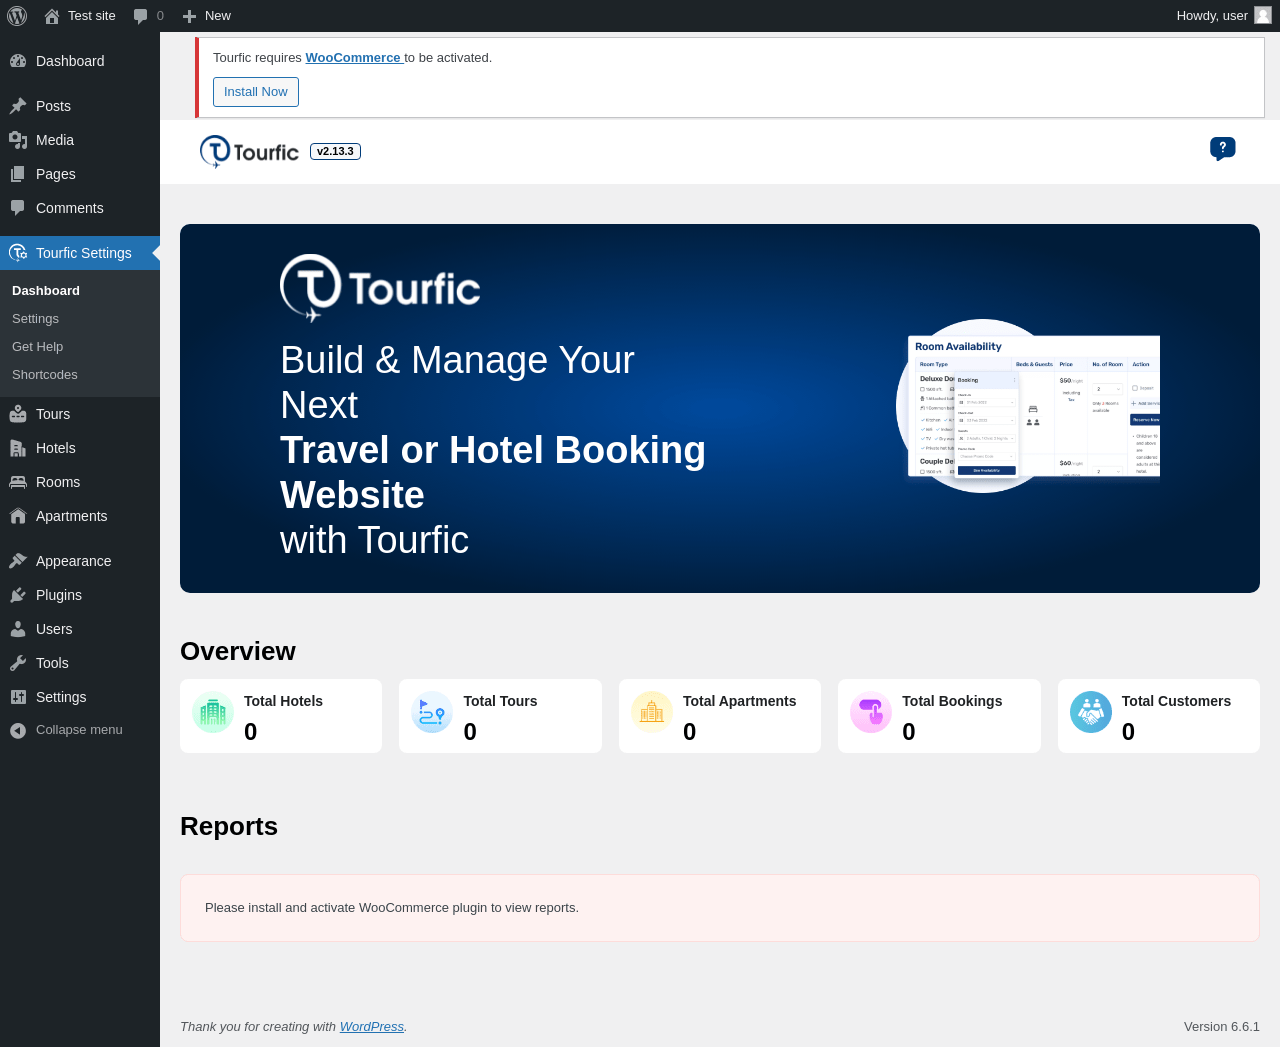The image size is (1280, 1047).
Task: Go to the Plugins menu
Action: [x=59, y=595]
